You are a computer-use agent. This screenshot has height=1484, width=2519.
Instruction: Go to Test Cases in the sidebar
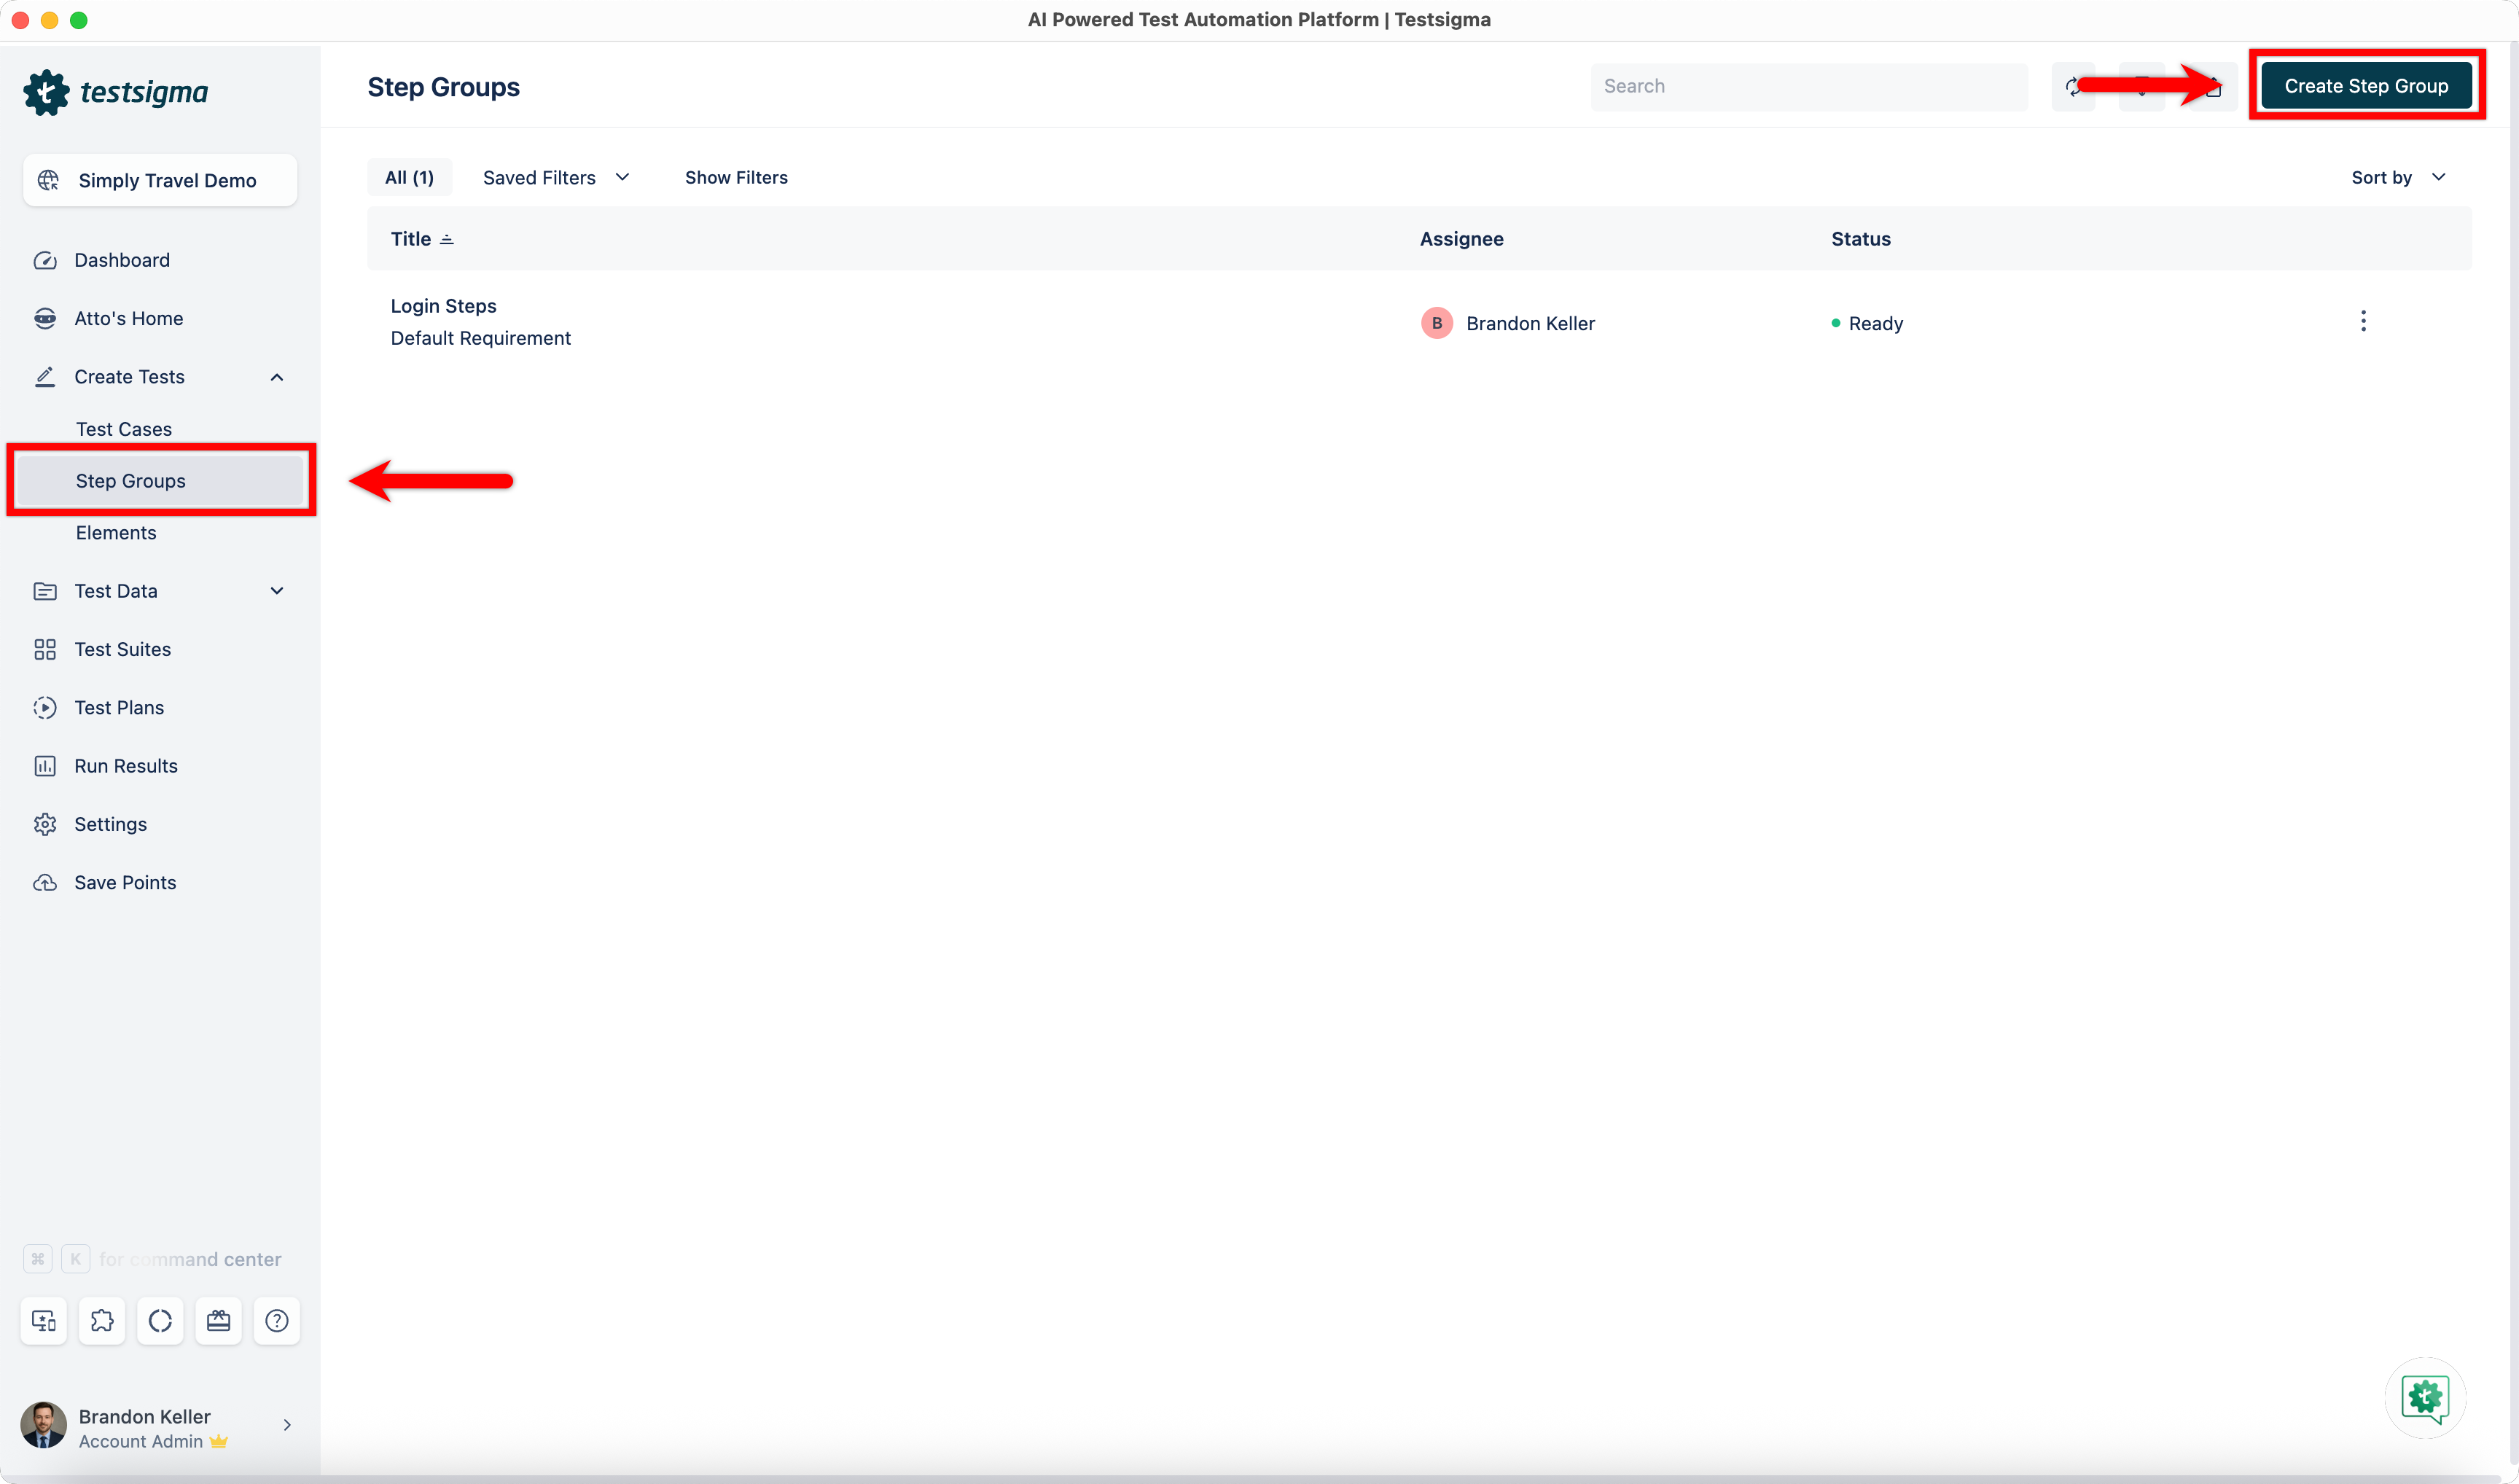[x=123, y=429]
